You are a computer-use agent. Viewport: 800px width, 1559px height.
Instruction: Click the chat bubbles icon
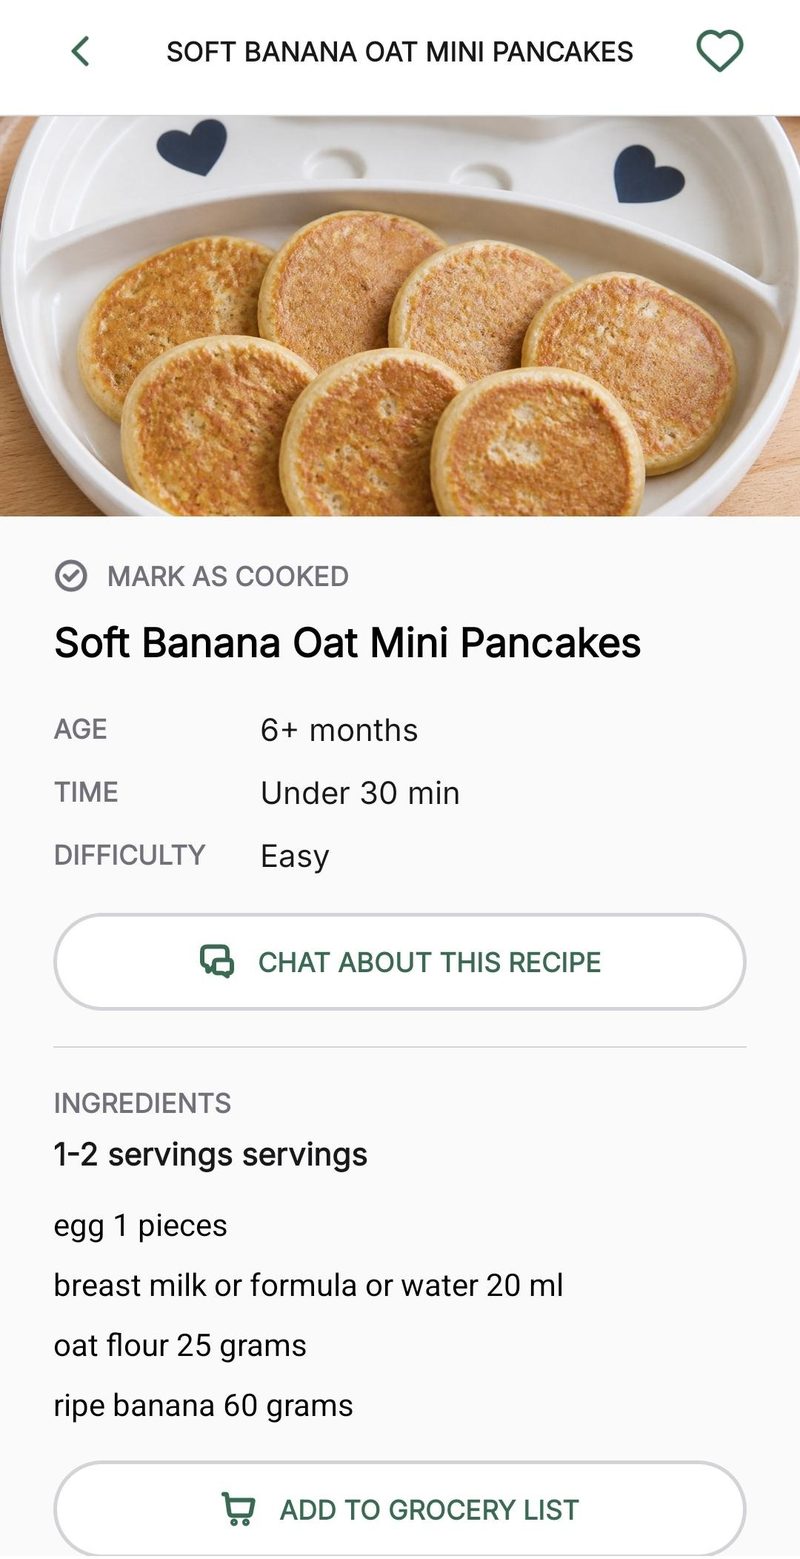coord(217,961)
